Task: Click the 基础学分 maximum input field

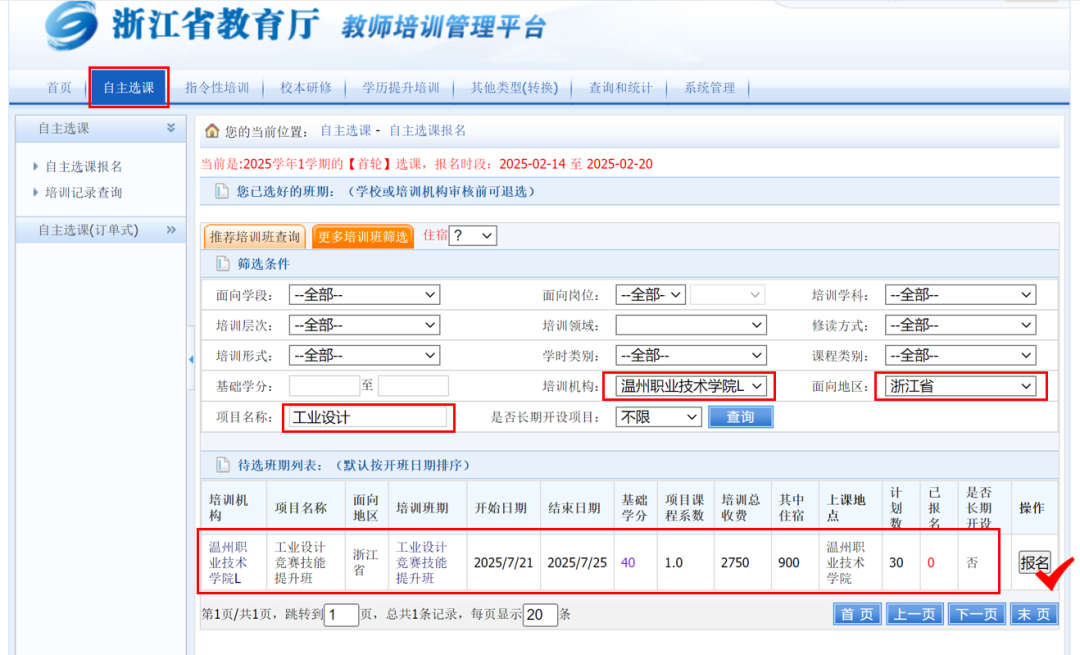Action: click(x=413, y=386)
